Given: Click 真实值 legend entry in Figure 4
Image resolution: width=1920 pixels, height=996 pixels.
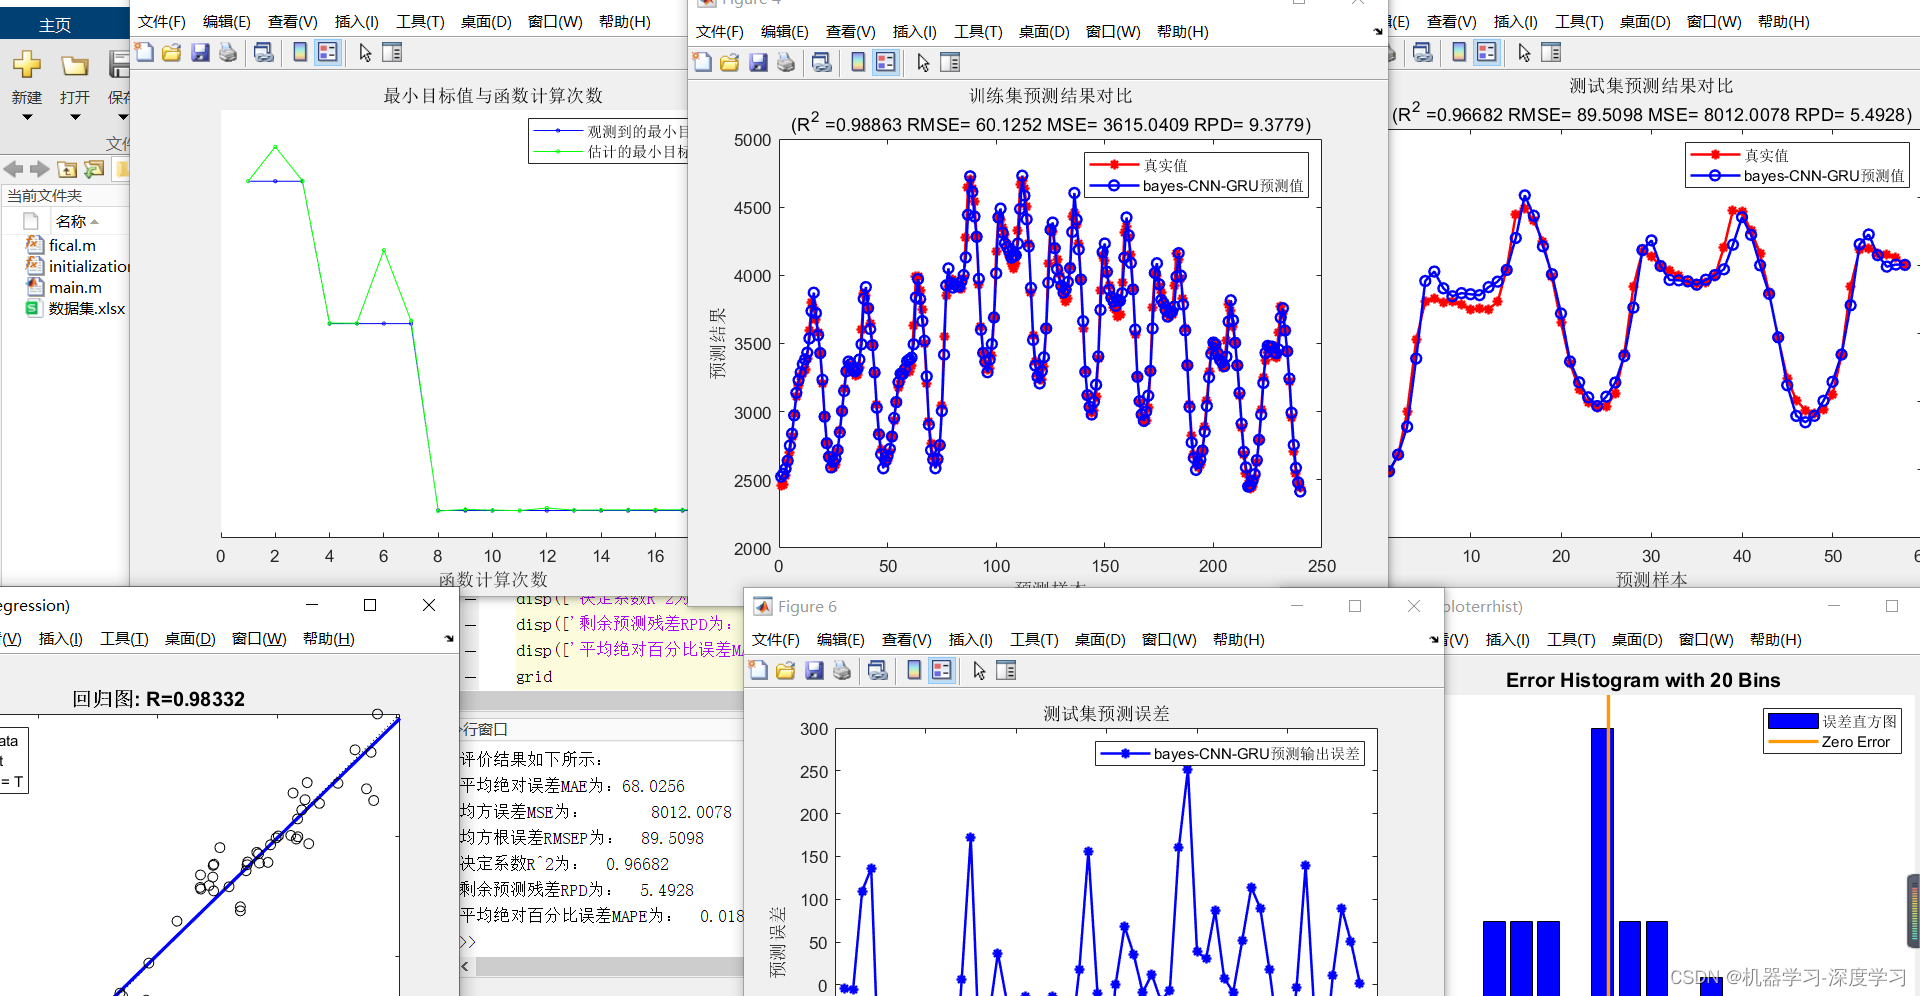Looking at the screenshot, I should point(1166,165).
